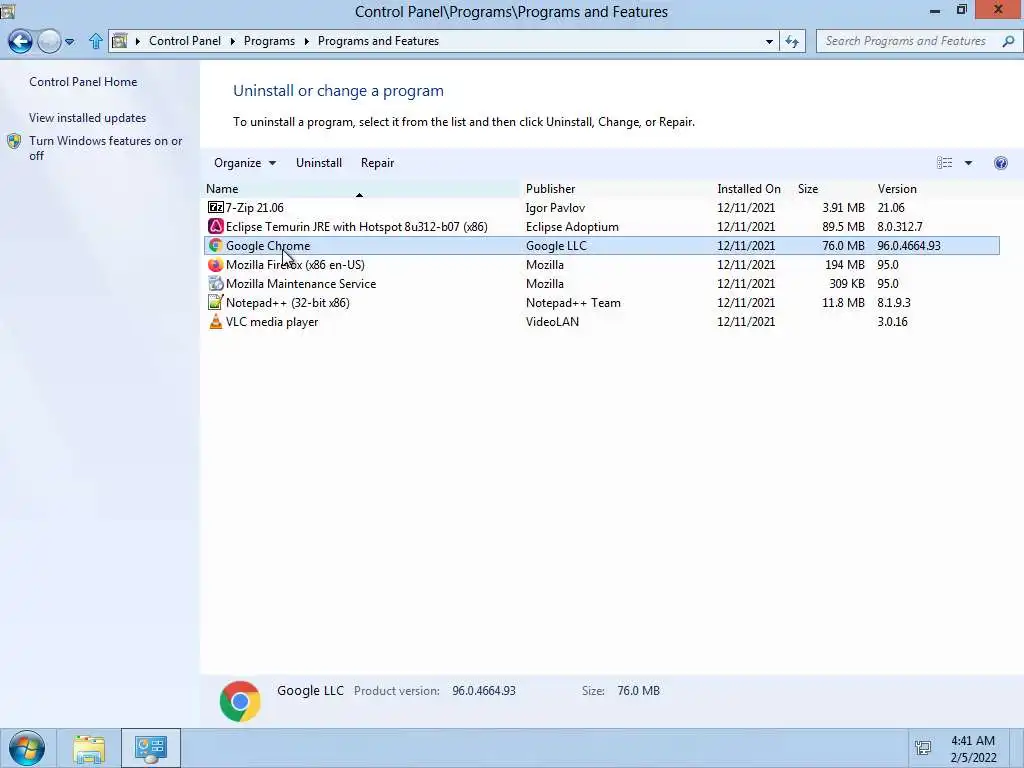This screenshot has height=768, width=1024.
Task: Click the 7-Zip icon in list
Action: (216, 208)
